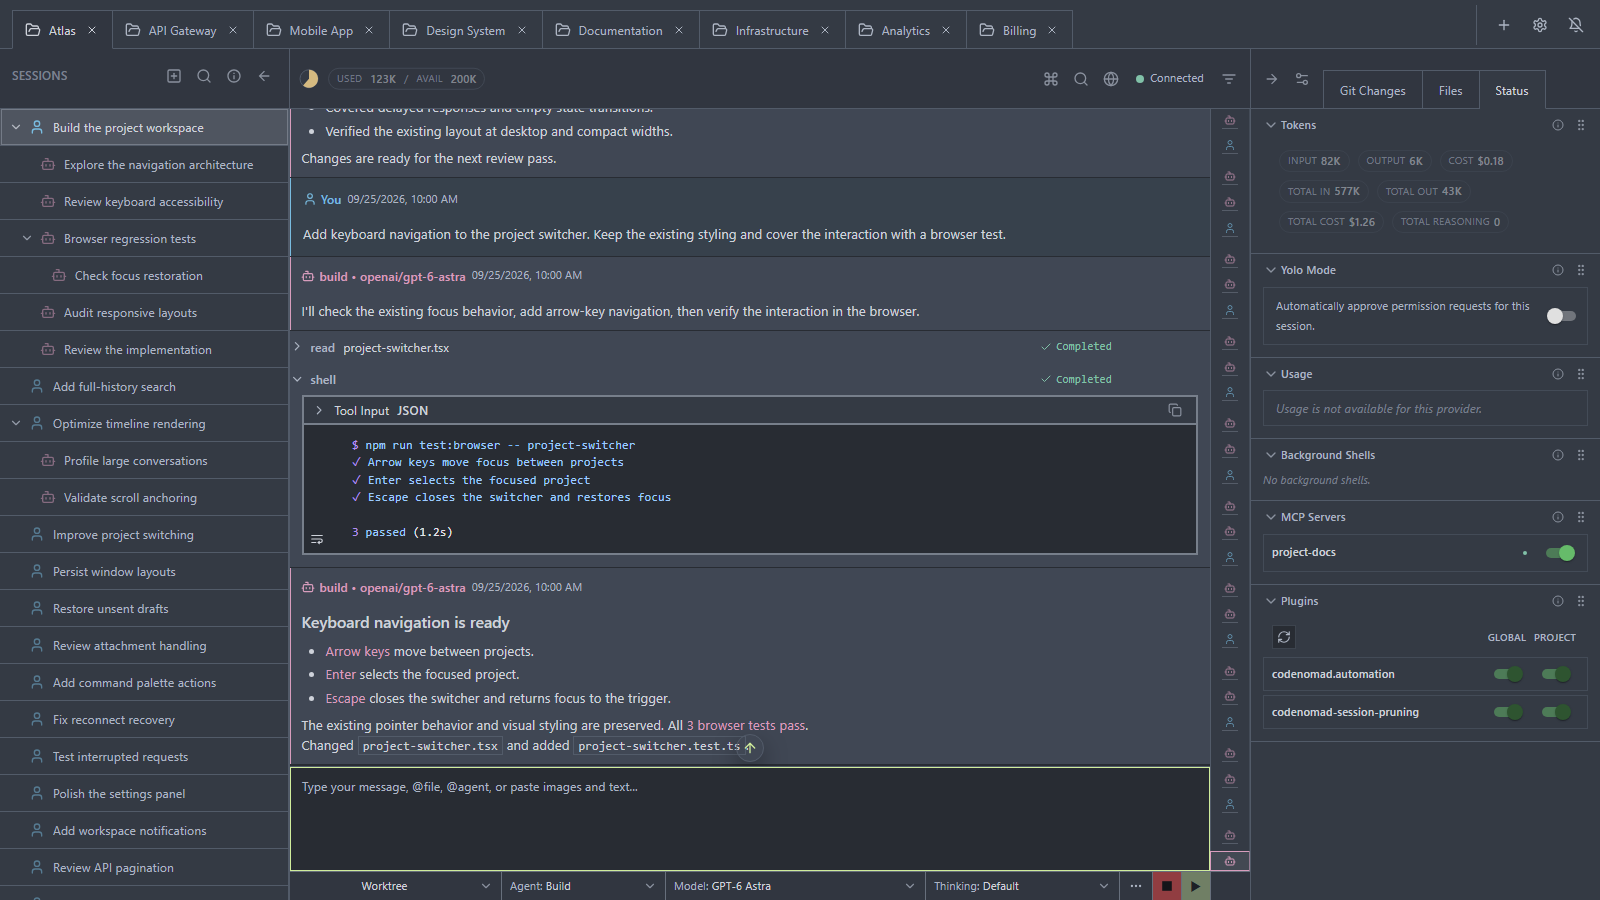Image resolution: width=1600 pixels, height=900 pixels.
Task: Toggle codenomad-session-pruning Global switch
Action: (1508, 712)
